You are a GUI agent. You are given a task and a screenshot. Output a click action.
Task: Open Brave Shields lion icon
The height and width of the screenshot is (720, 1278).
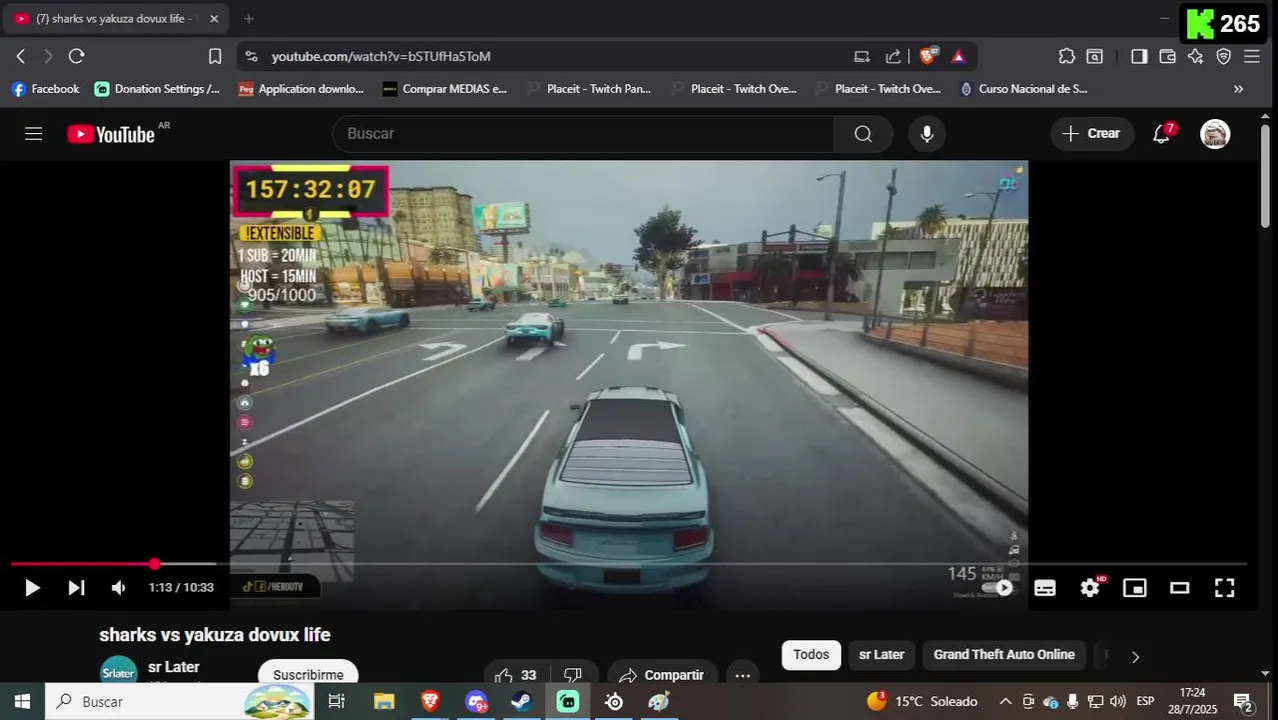tap(927, 56)
